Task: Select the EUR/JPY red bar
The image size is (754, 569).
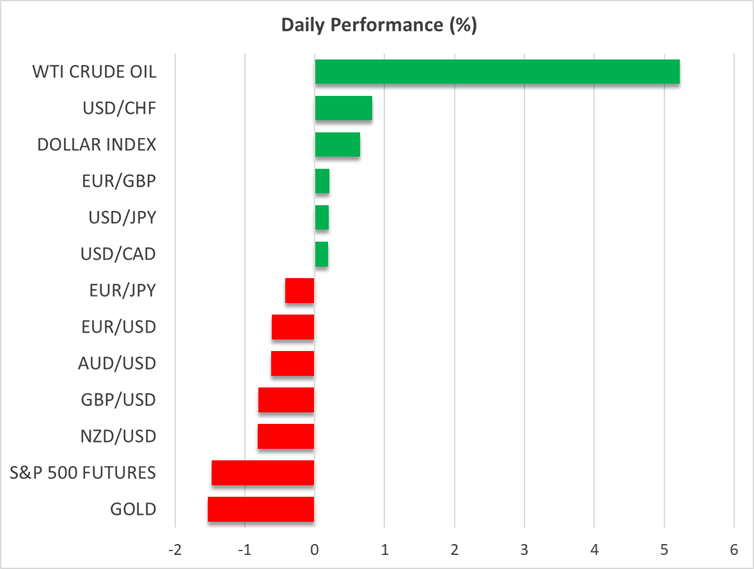Action: [300, 291]
